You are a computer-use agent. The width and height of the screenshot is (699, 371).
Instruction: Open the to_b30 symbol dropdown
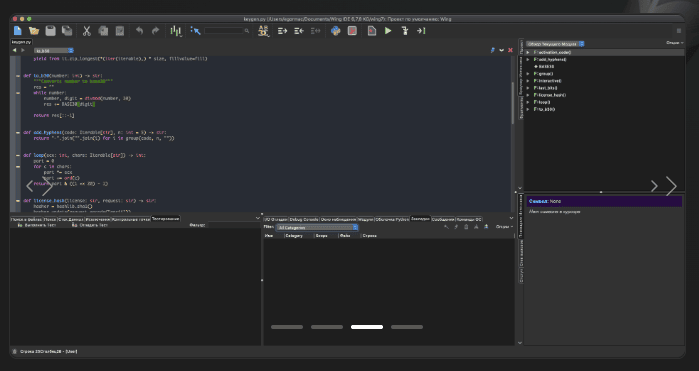(x=54, y=50)
